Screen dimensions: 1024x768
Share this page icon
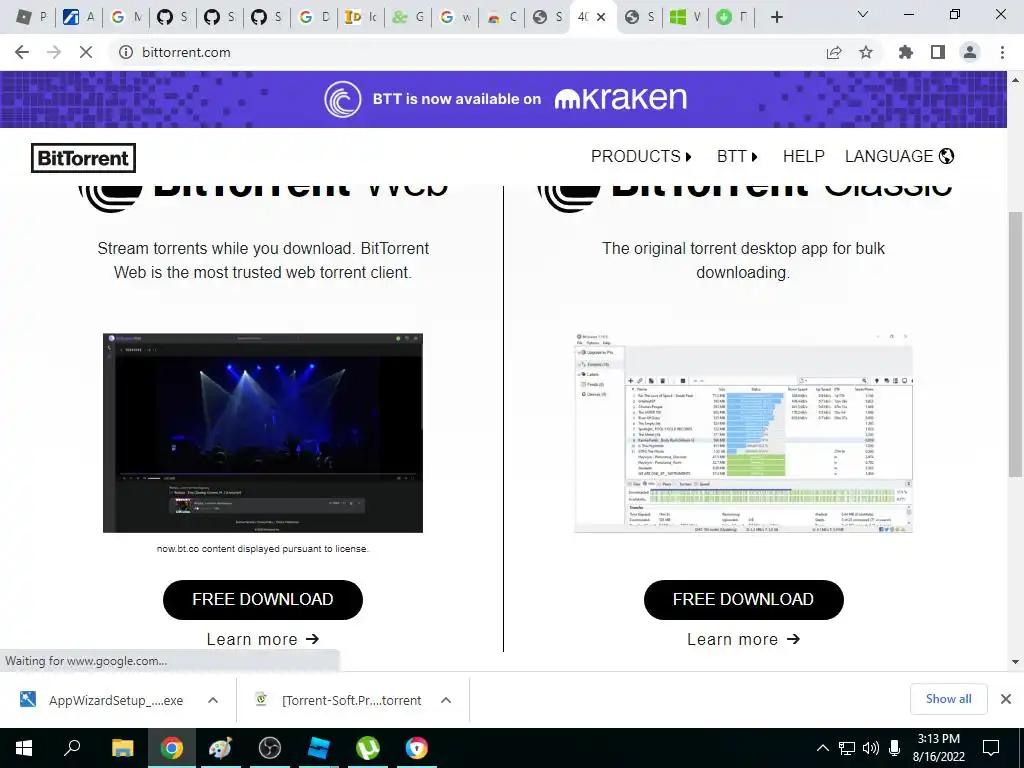click(x=834, y=52)
